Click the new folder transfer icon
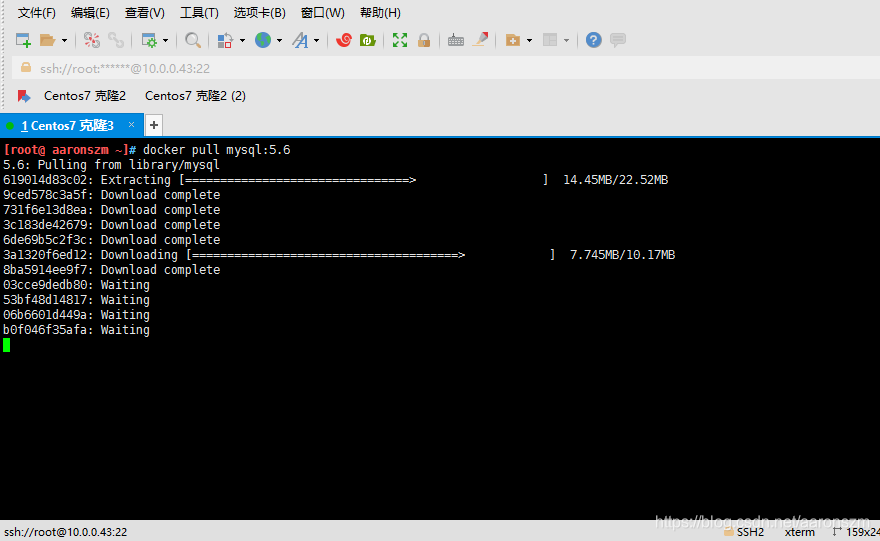 click(x=512, y=40)
